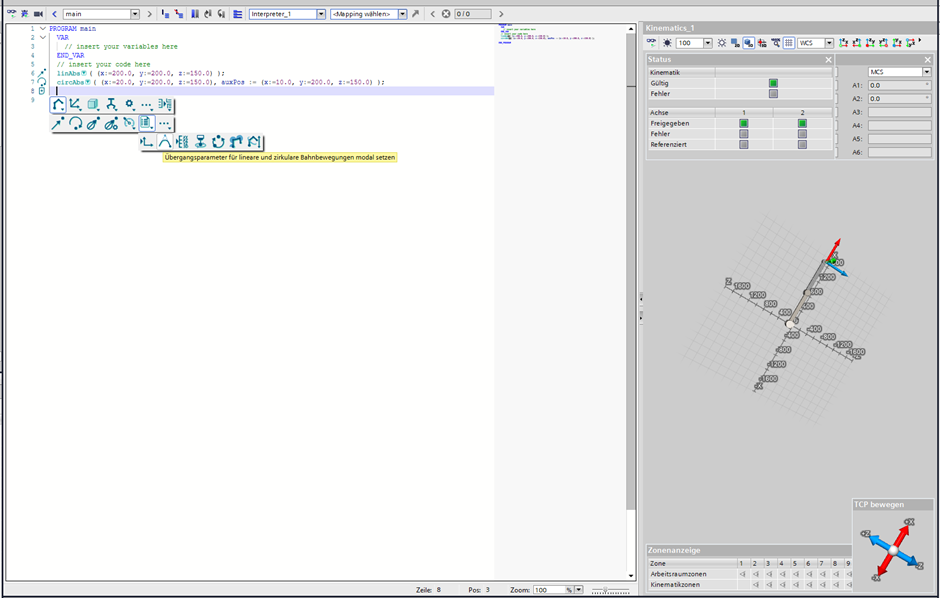Screen dimensions: 940x598
Task: Select the circular arc motion icon
Action: [x=75, y=124]
